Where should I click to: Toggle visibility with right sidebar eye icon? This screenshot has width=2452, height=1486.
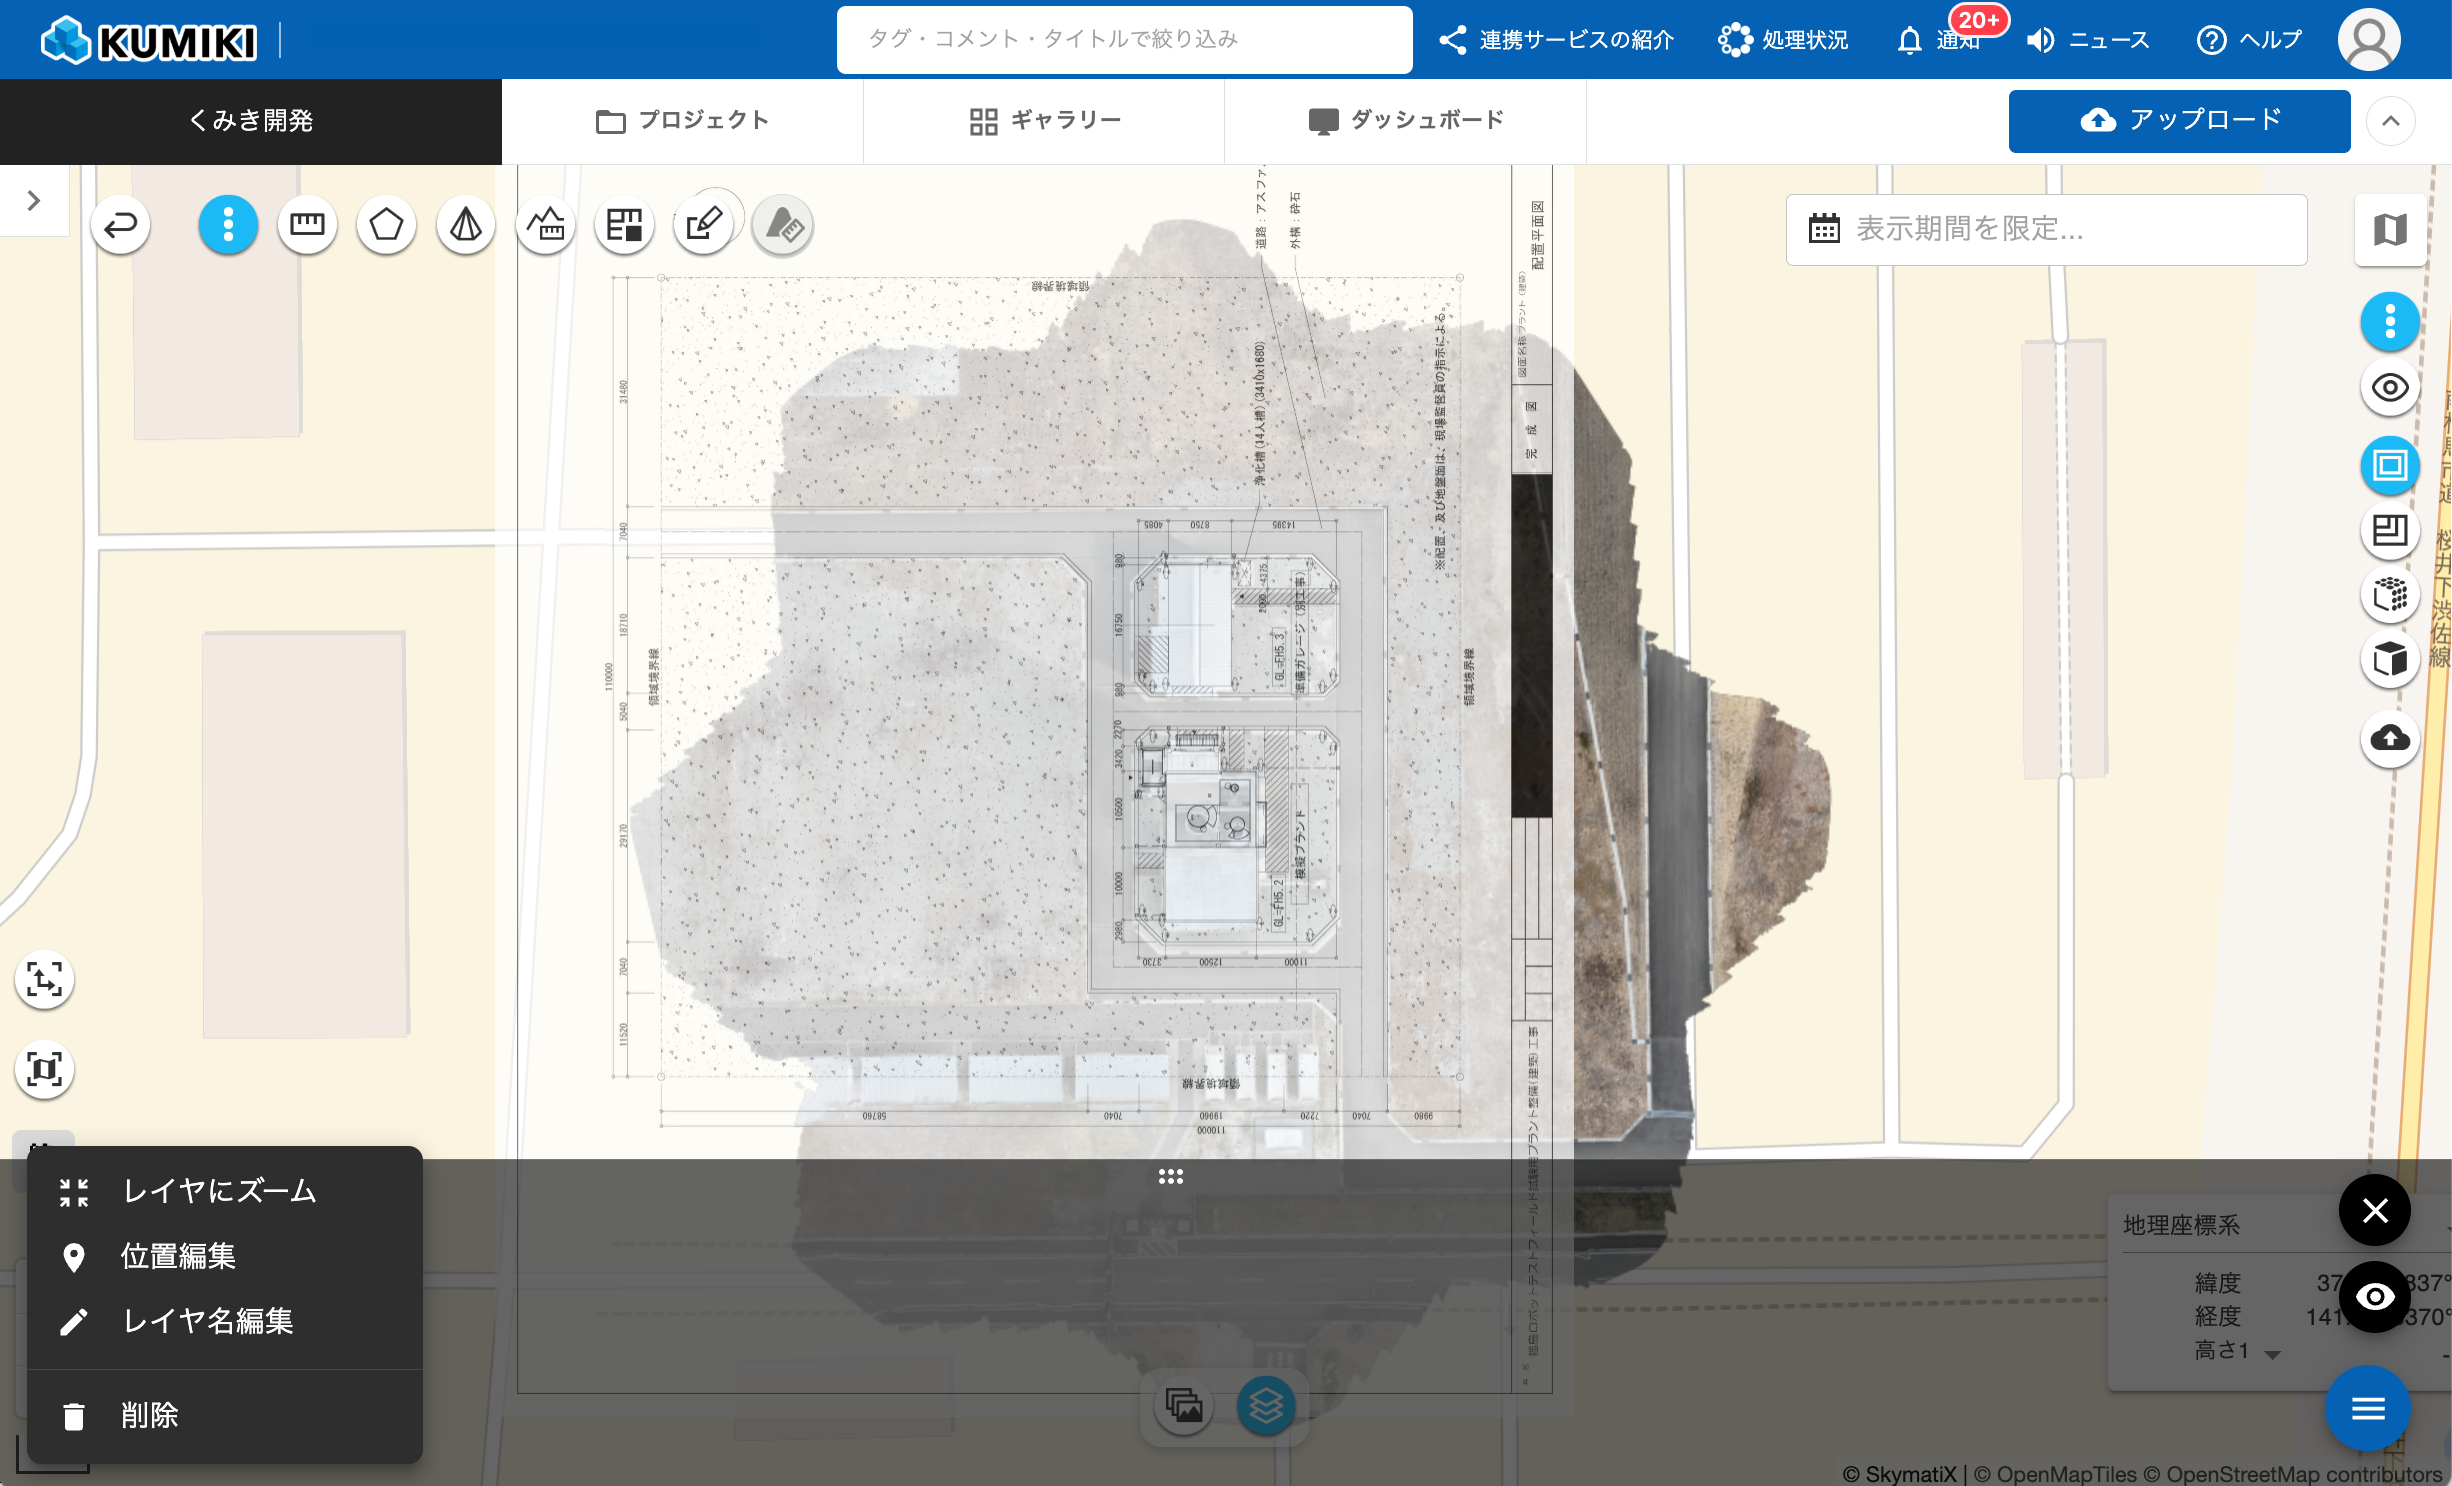pos(2389,387)
